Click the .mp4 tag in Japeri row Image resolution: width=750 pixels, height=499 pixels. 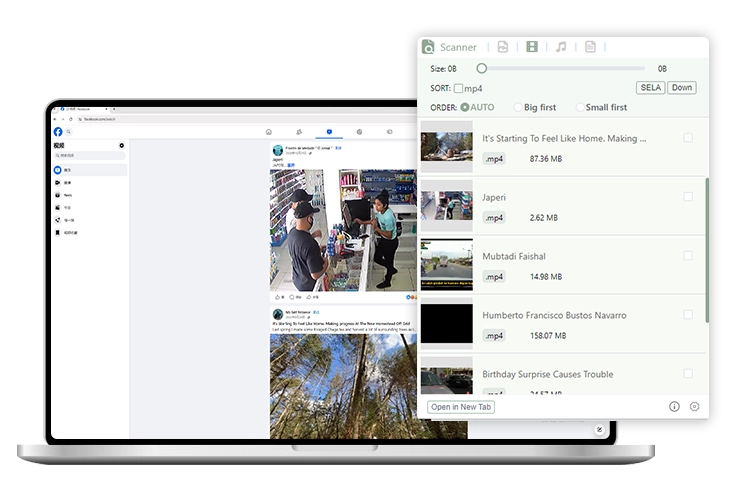click(494, 218)
